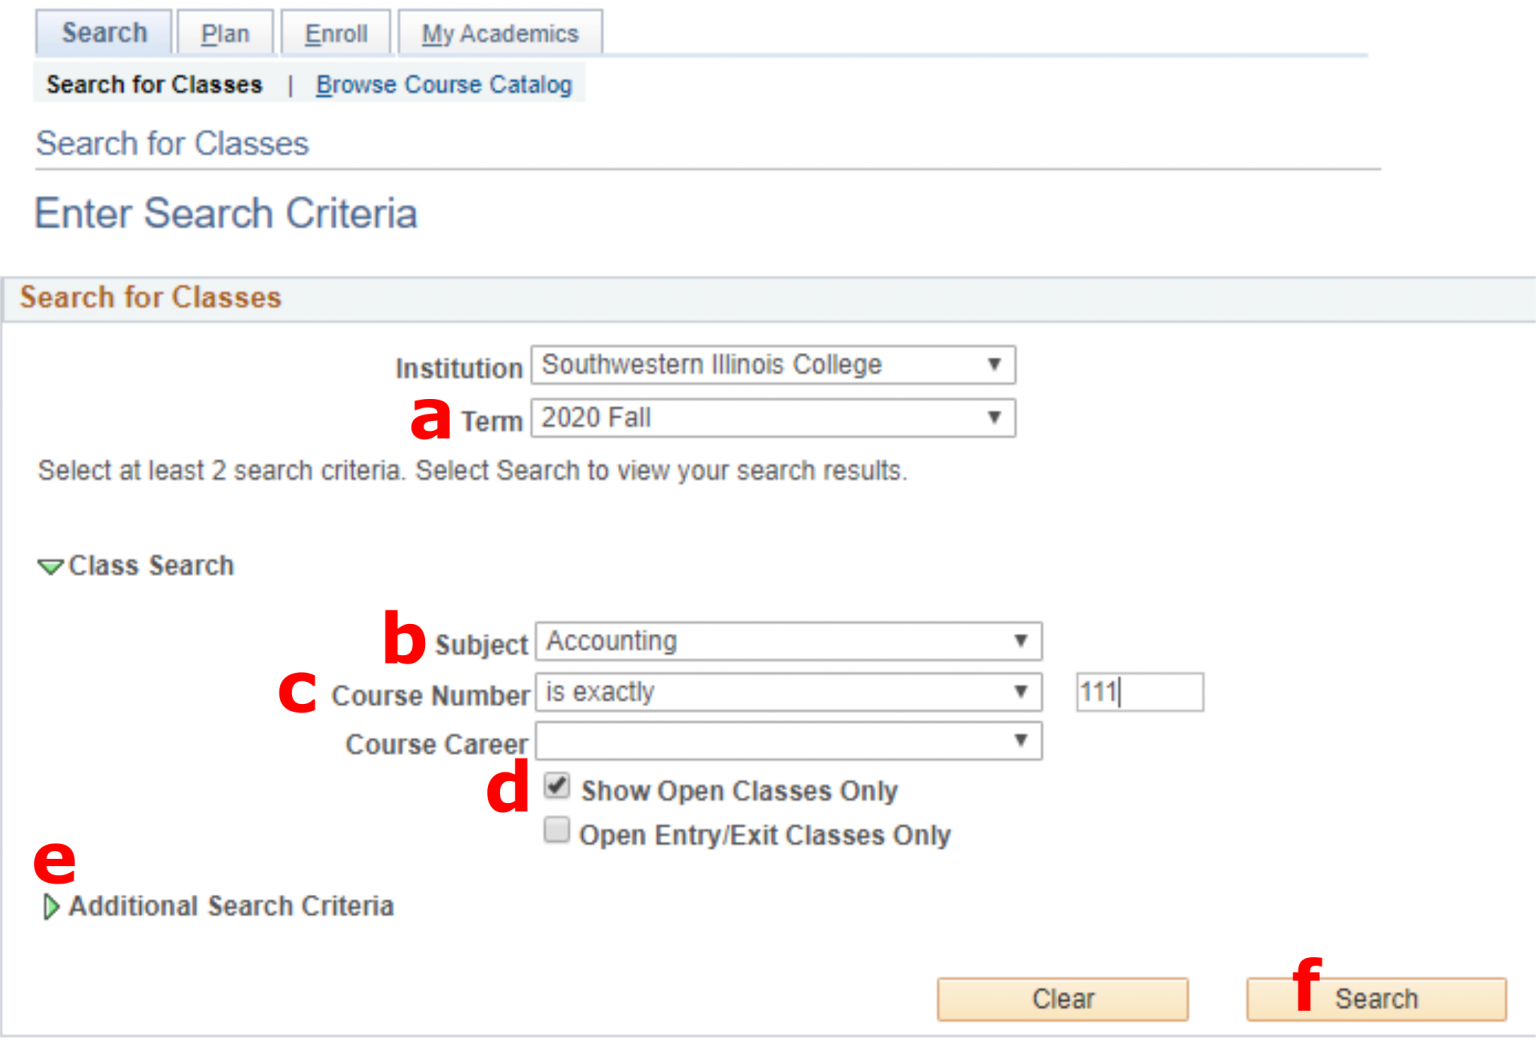
Task: Open the Course Career dropdown
Action: [788, 742]
